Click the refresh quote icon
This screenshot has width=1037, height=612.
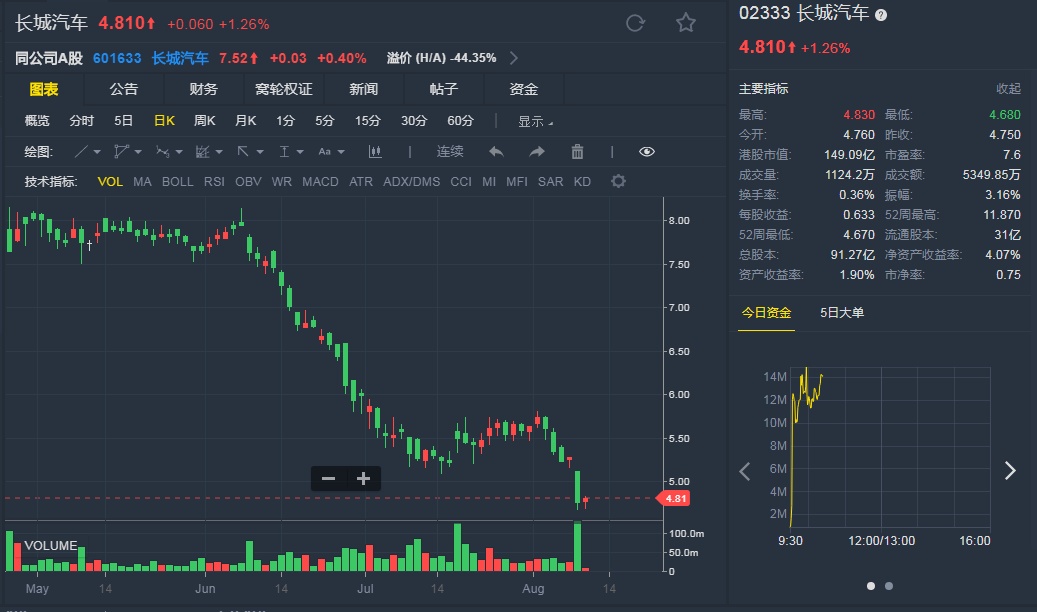[x=634, y=23]
